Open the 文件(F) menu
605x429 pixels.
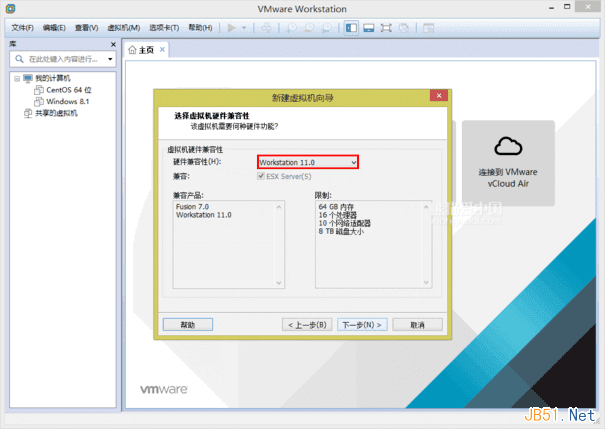click(22, 28)
